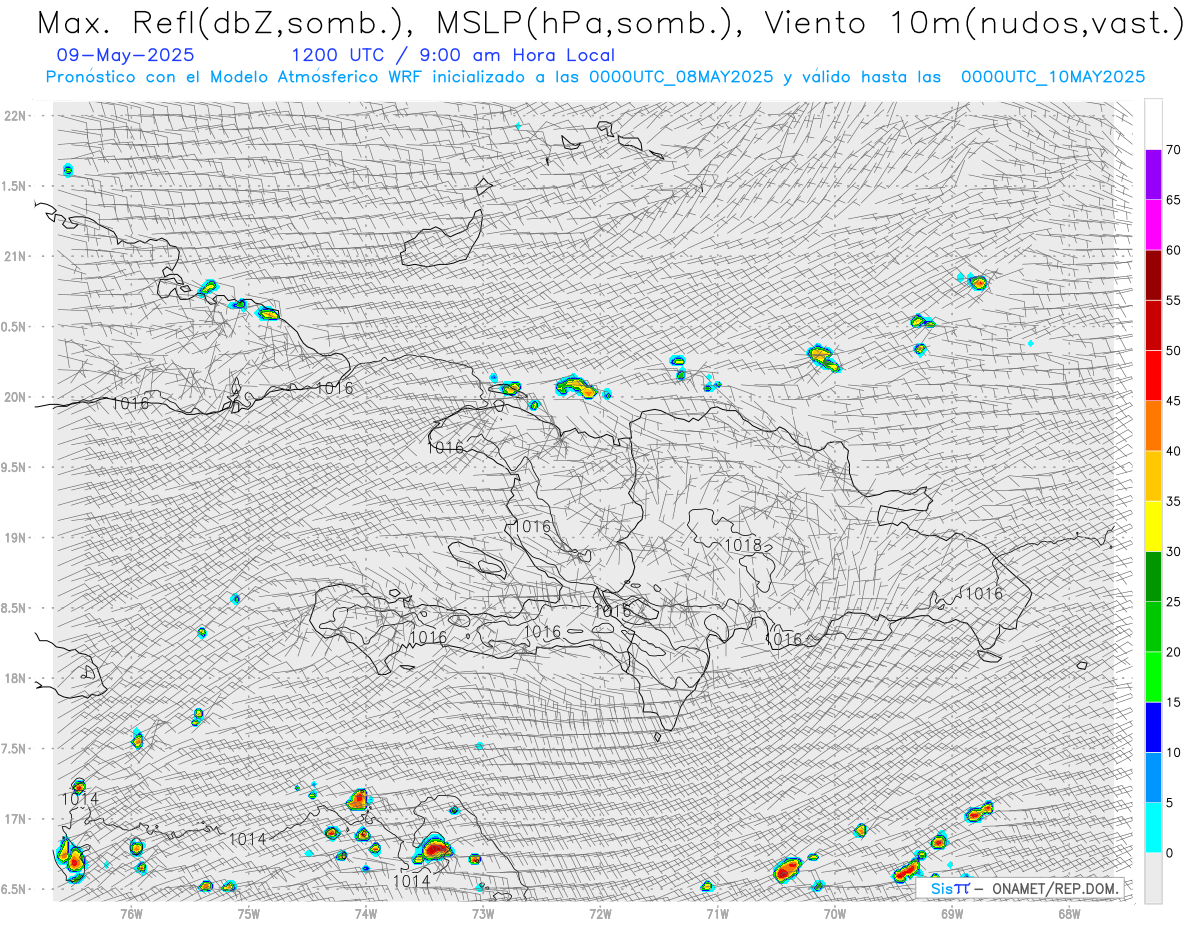Viewport: 1200px width, 927px height.
Task: Click the colorbar value '40'
Action: (x=1174, y=451)
